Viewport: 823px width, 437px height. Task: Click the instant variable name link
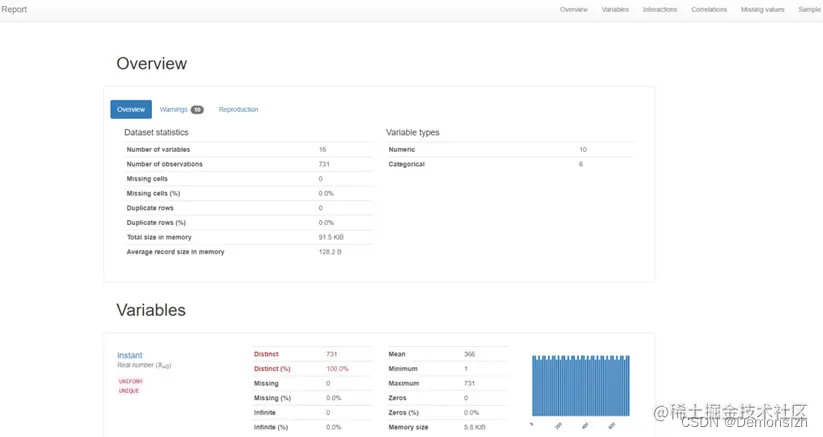(x=130, y=355)
